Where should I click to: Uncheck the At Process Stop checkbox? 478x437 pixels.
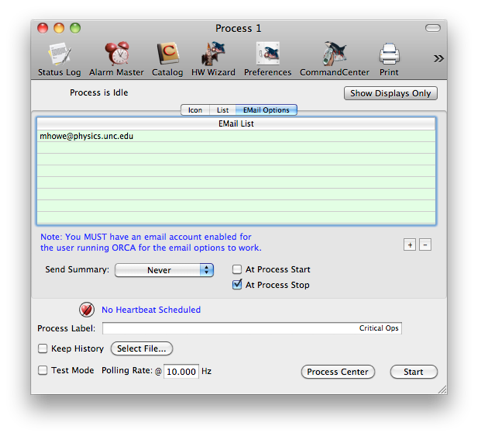click(237, 285)
